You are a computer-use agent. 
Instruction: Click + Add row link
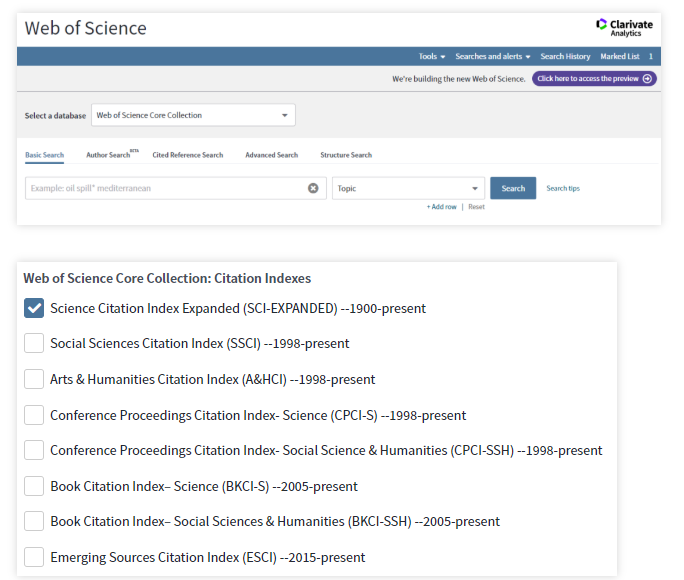[441, 207]
